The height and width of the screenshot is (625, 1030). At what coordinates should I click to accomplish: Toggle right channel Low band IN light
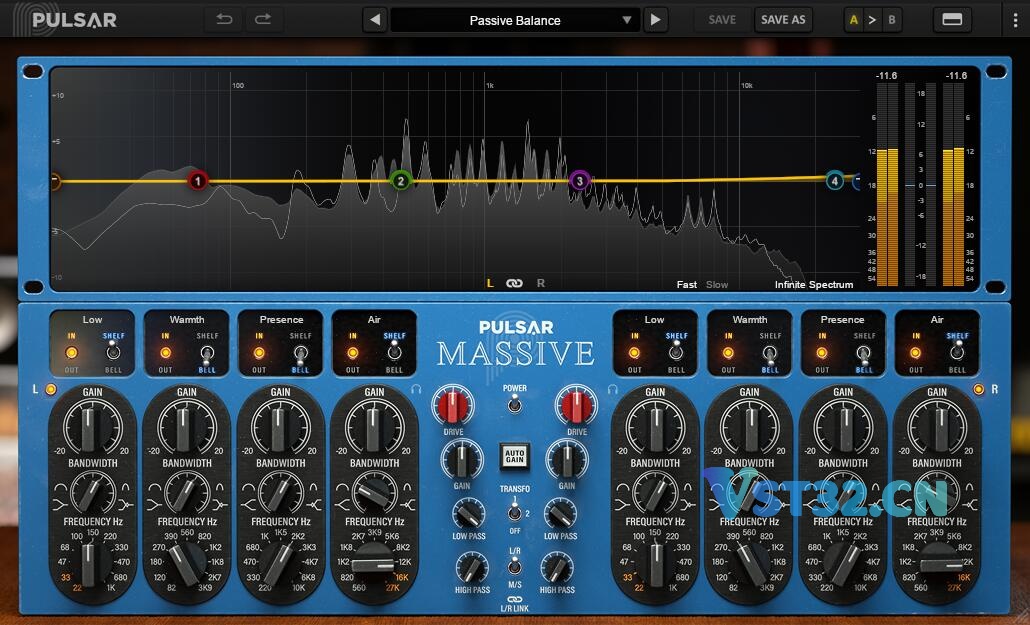click(x=634, y=353)
